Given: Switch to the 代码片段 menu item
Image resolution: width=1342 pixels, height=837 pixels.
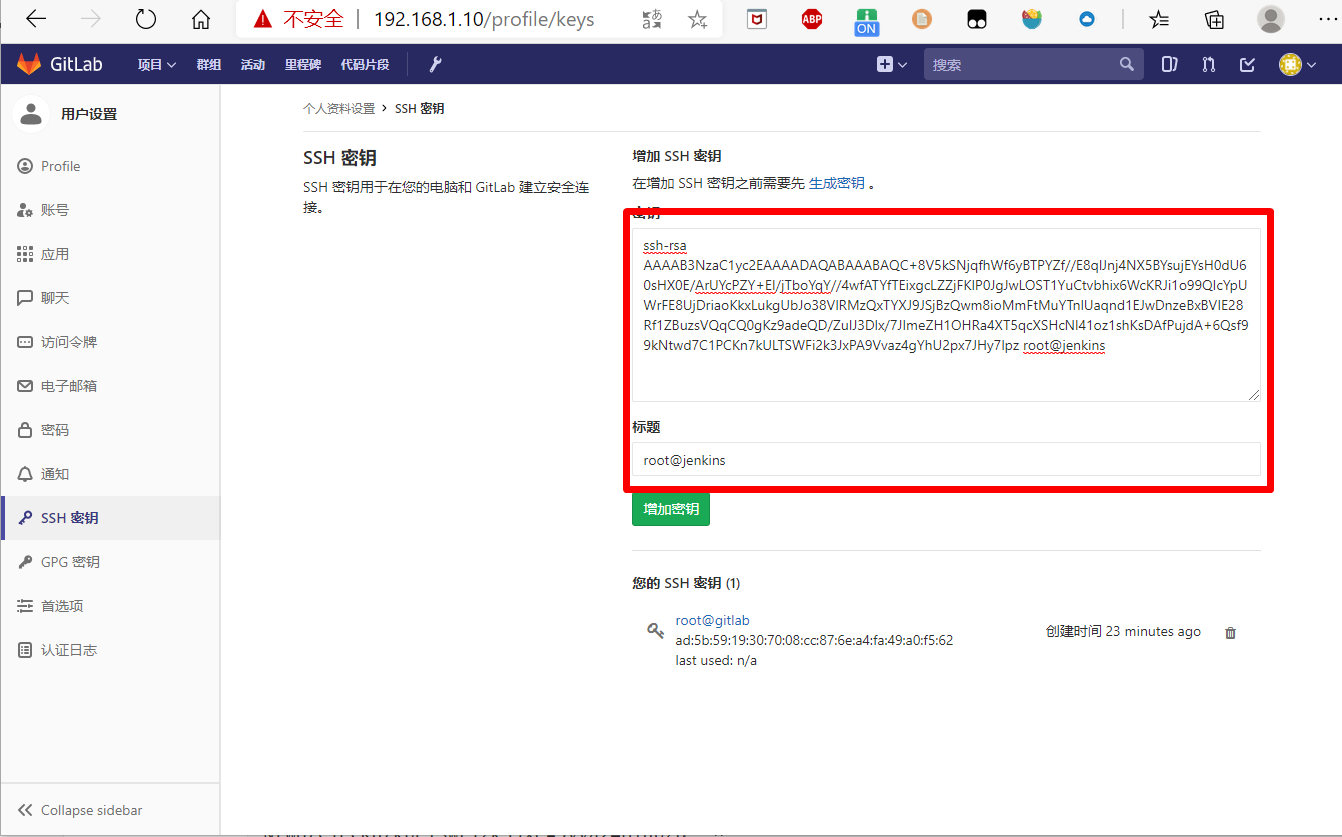Looking at the screenshot, I should tap(364, 63).
